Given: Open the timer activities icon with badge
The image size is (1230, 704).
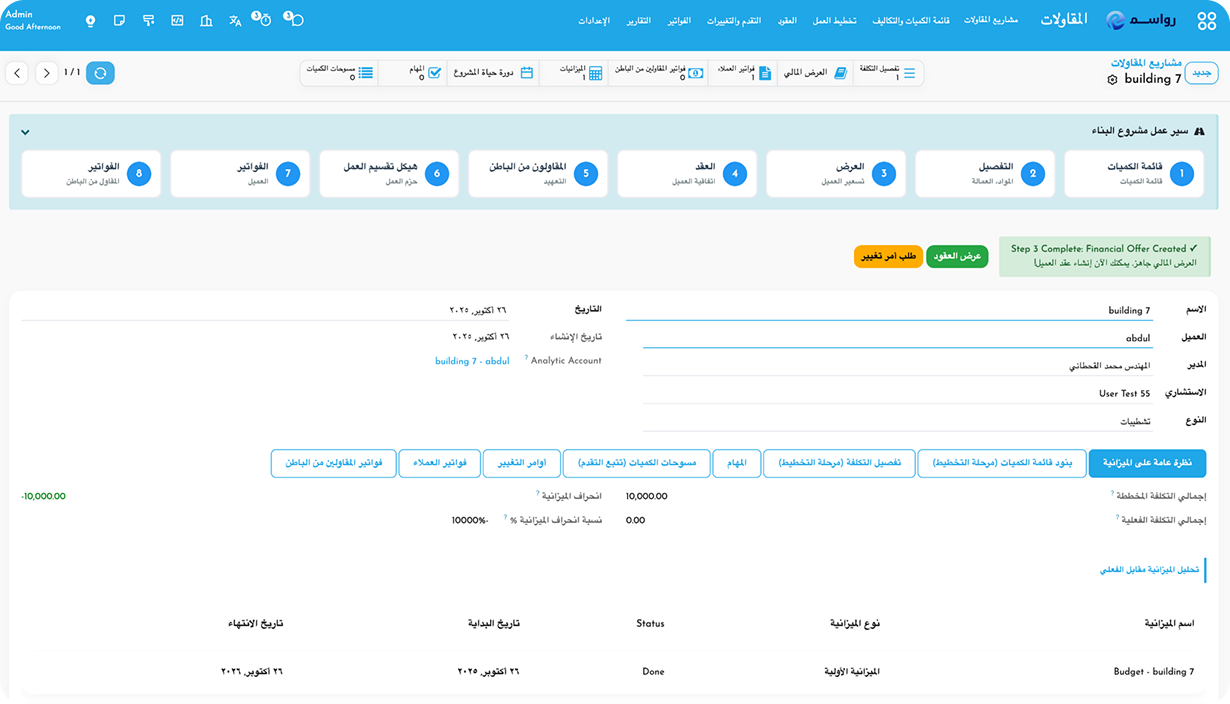Looking at the screenshot, I should (263, 20).
